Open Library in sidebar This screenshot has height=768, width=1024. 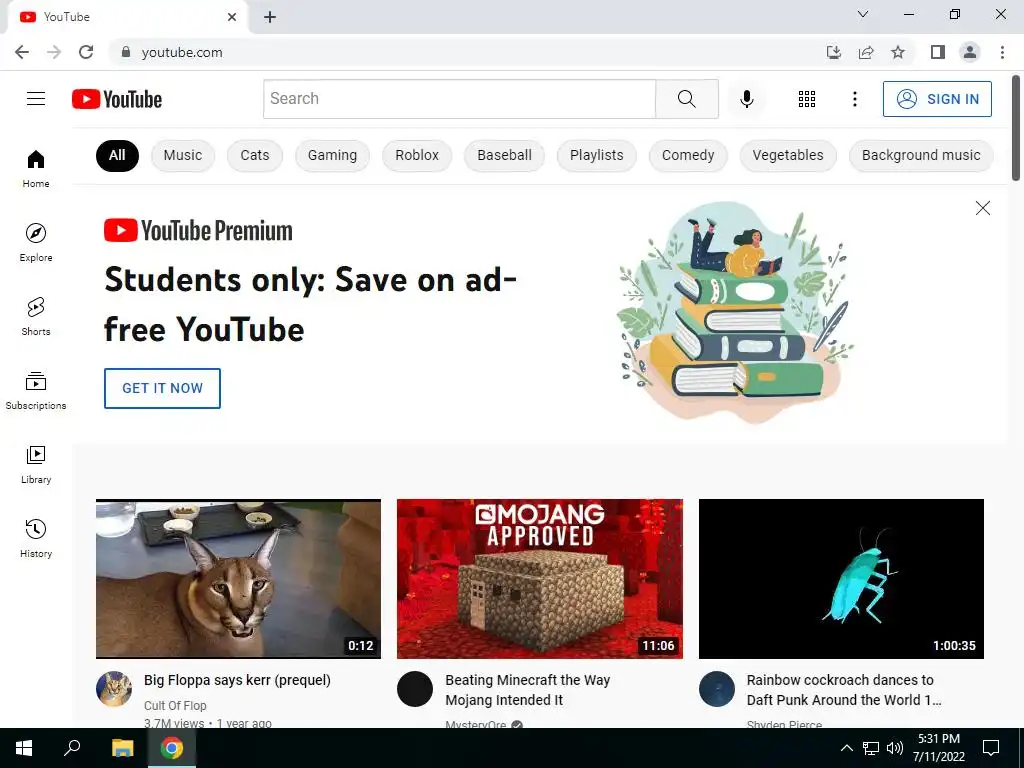pos(36,464)
